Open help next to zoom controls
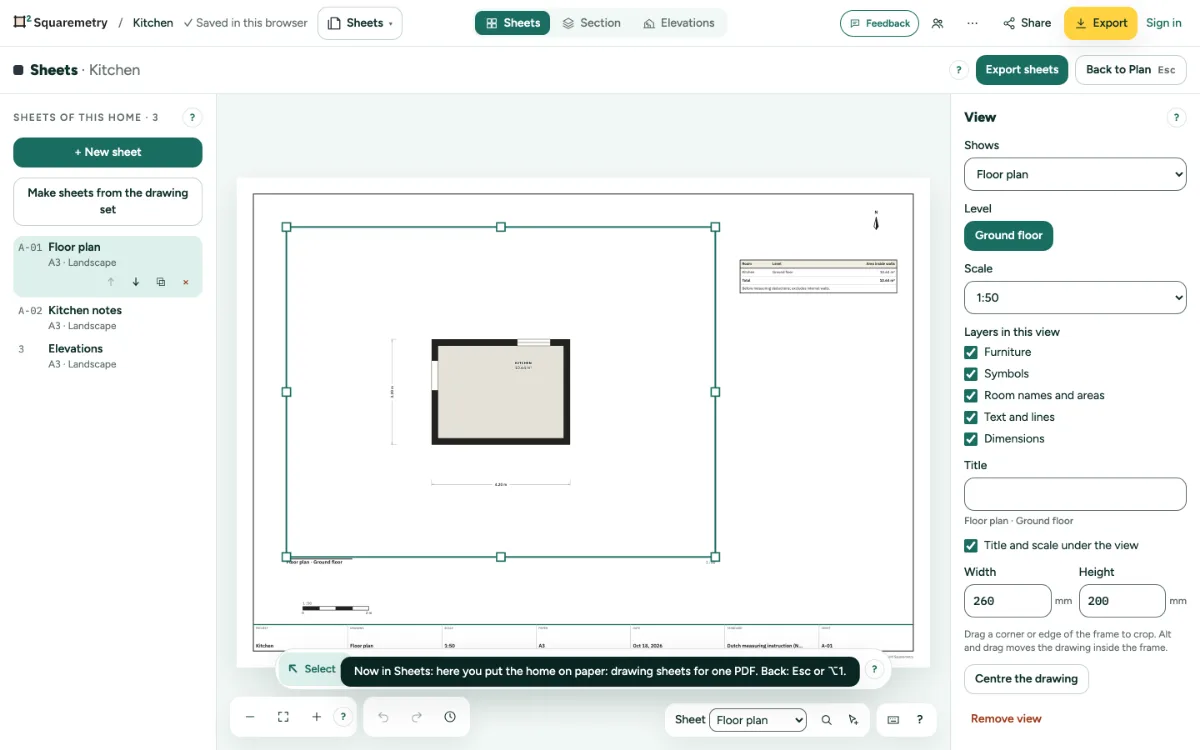Screen dimensions: 1200x750 click(x=343, y=717)
